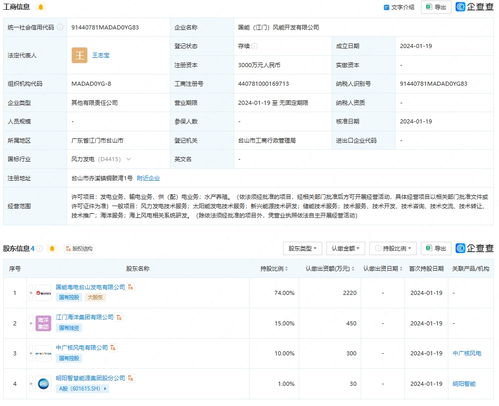Open shareholder 明阳智慧能源集团股份公司 link

(x=90, y=378)
